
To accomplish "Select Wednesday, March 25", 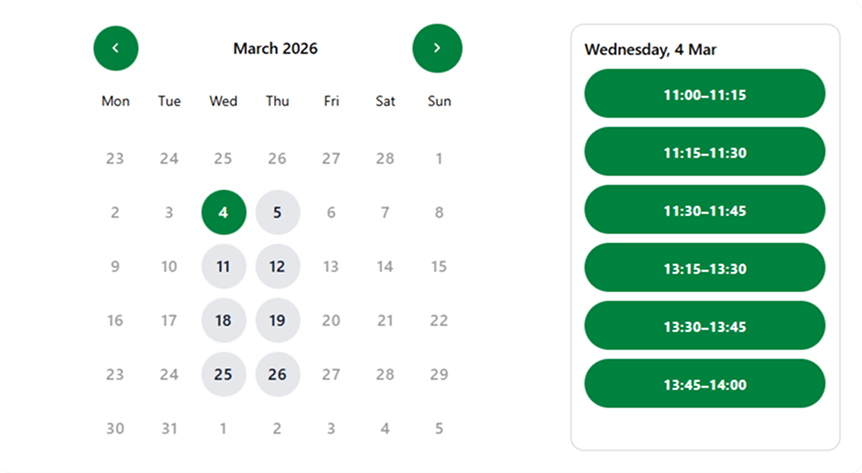I will click(224, 374).
